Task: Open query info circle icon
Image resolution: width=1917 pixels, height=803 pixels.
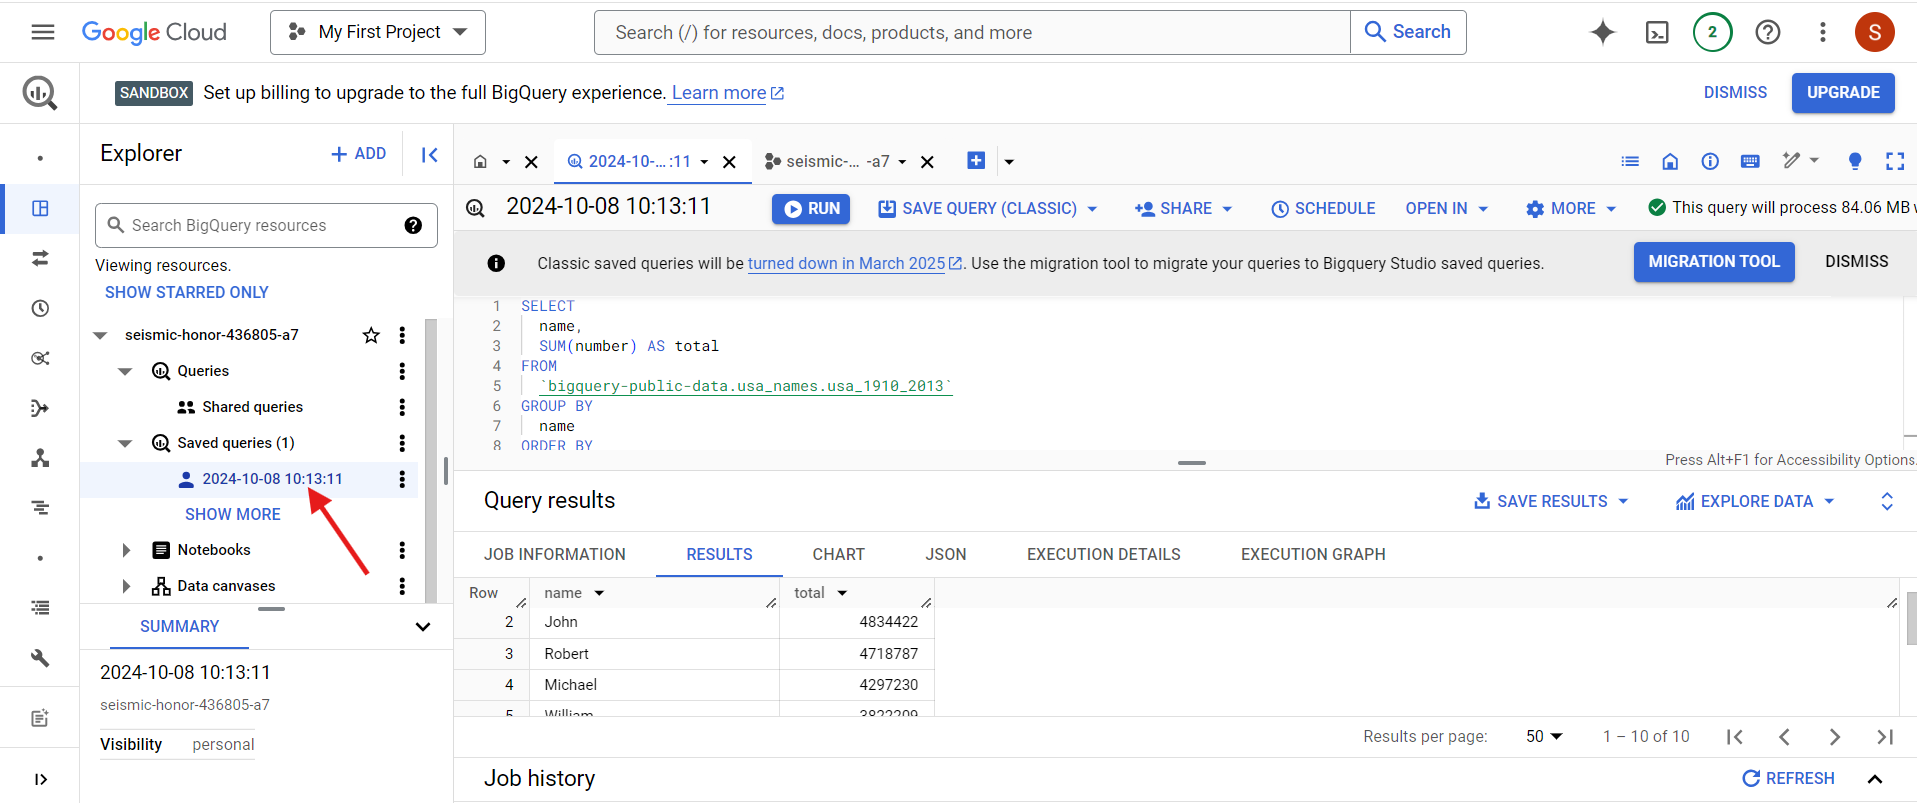Action: (x=1710, y=161)
